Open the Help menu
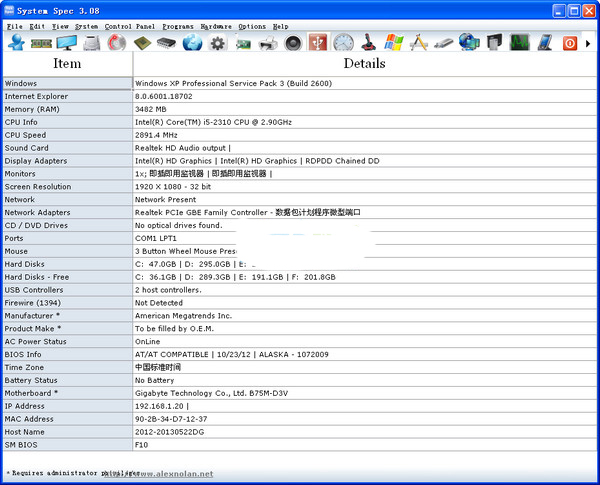Screen dimensions: 600x485 pos(280,26)
